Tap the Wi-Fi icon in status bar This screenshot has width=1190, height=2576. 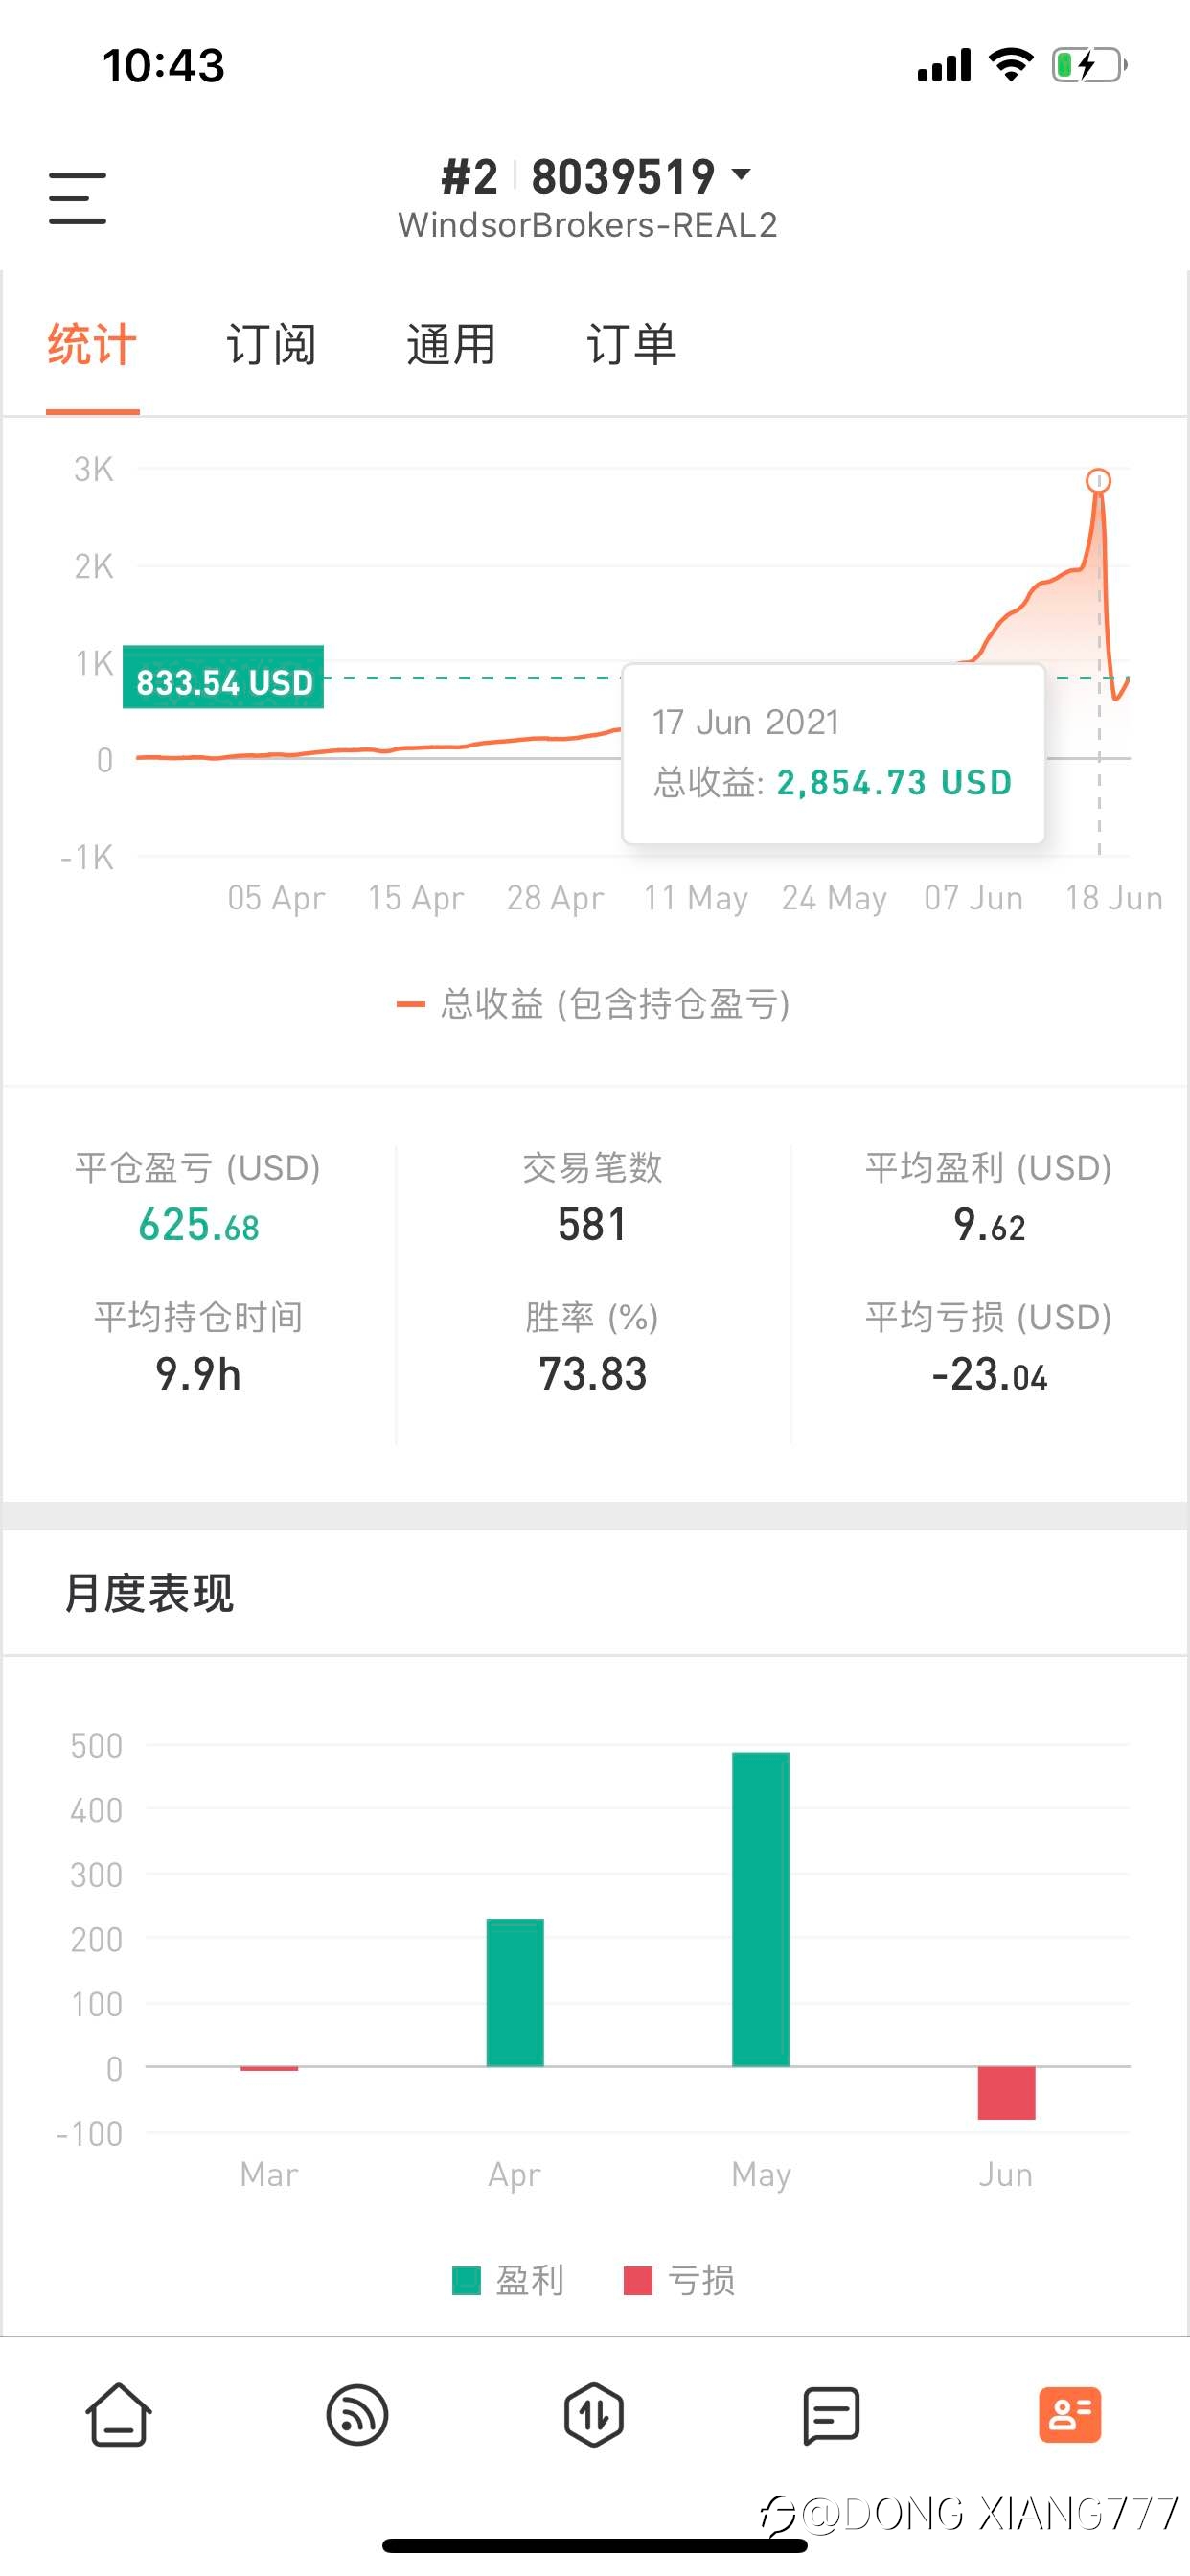1010,65
